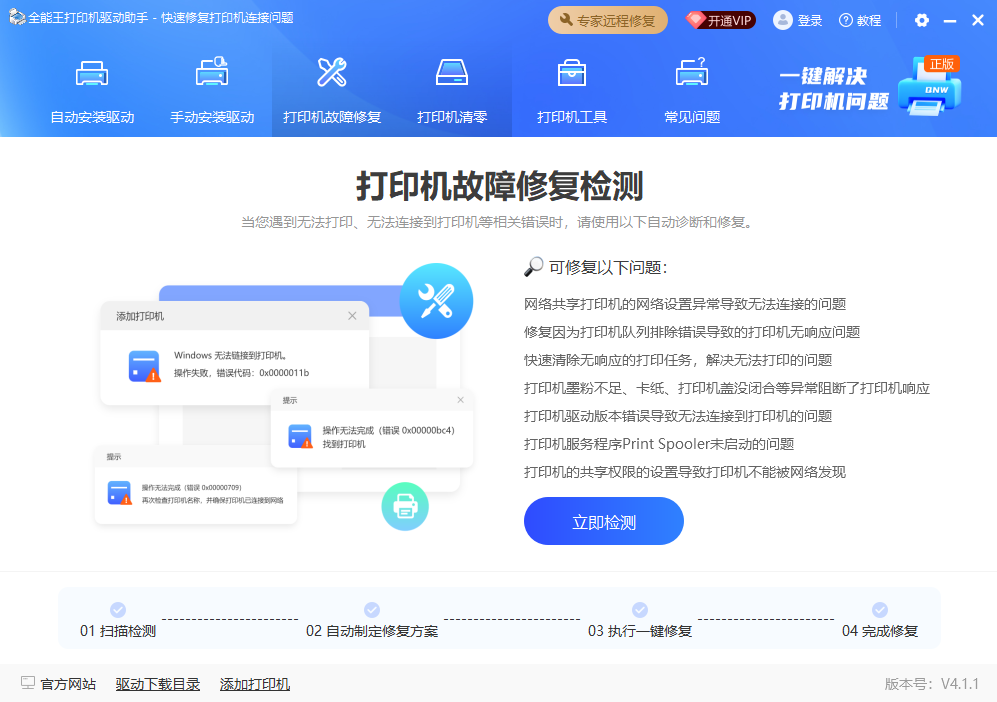Image resolution: width=997 pixels, height=702 pixels.
Task: Close the 添加打印机 dialog illustration
Action: (352, 316)
